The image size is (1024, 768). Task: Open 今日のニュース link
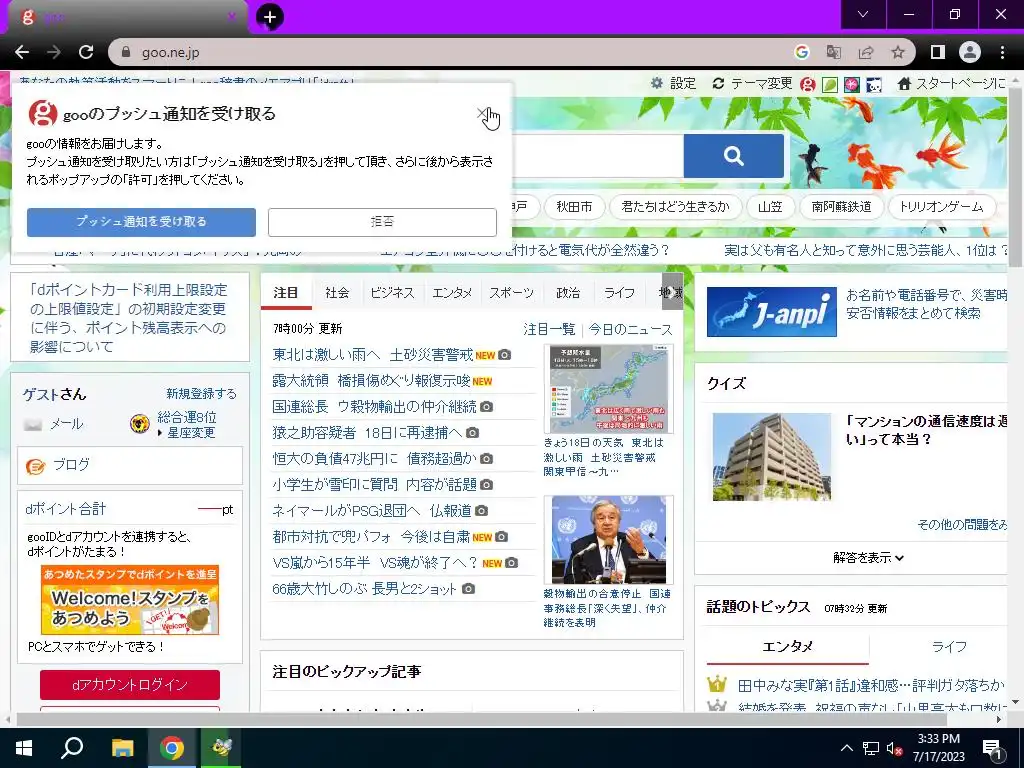pyautogui.click(x=630, y=329)
